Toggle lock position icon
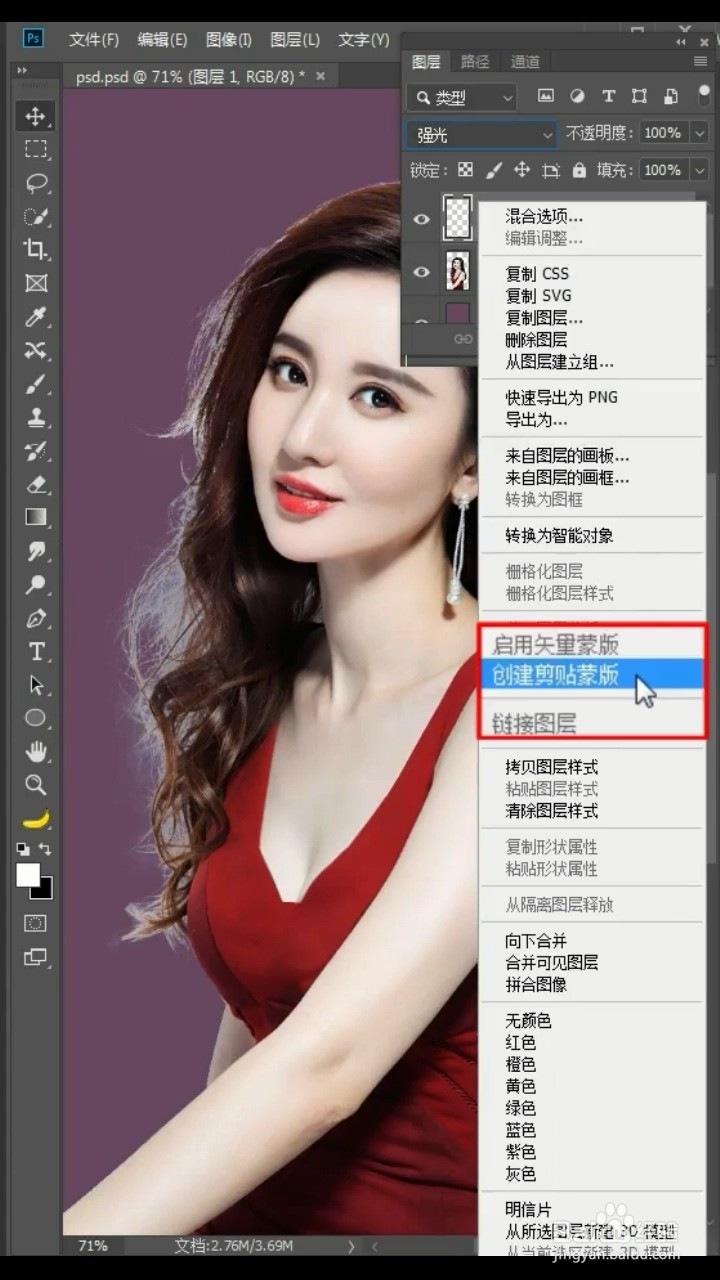 click(x=522, y=170)
